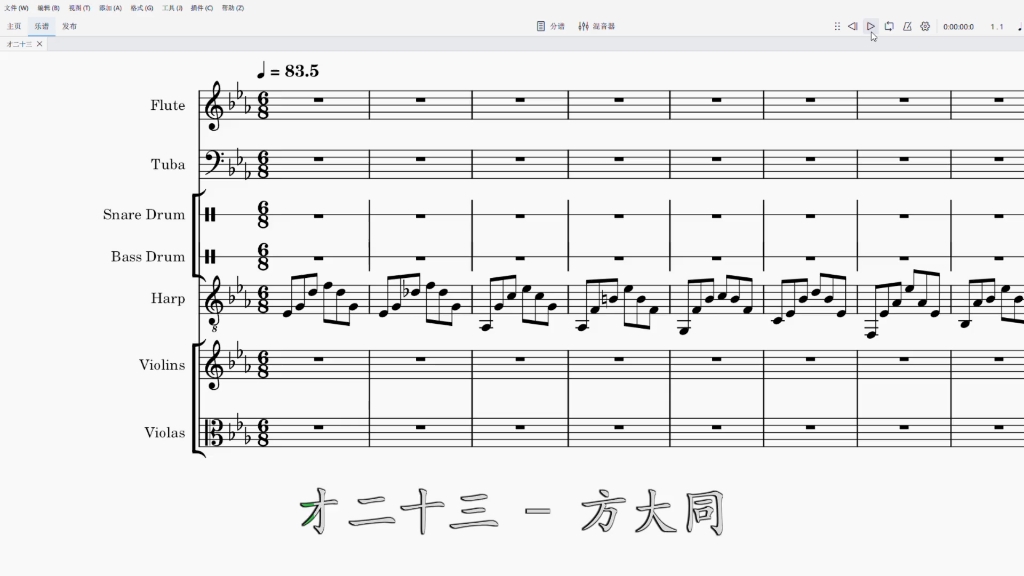Select the Bass Drum percussion clef

210,257
